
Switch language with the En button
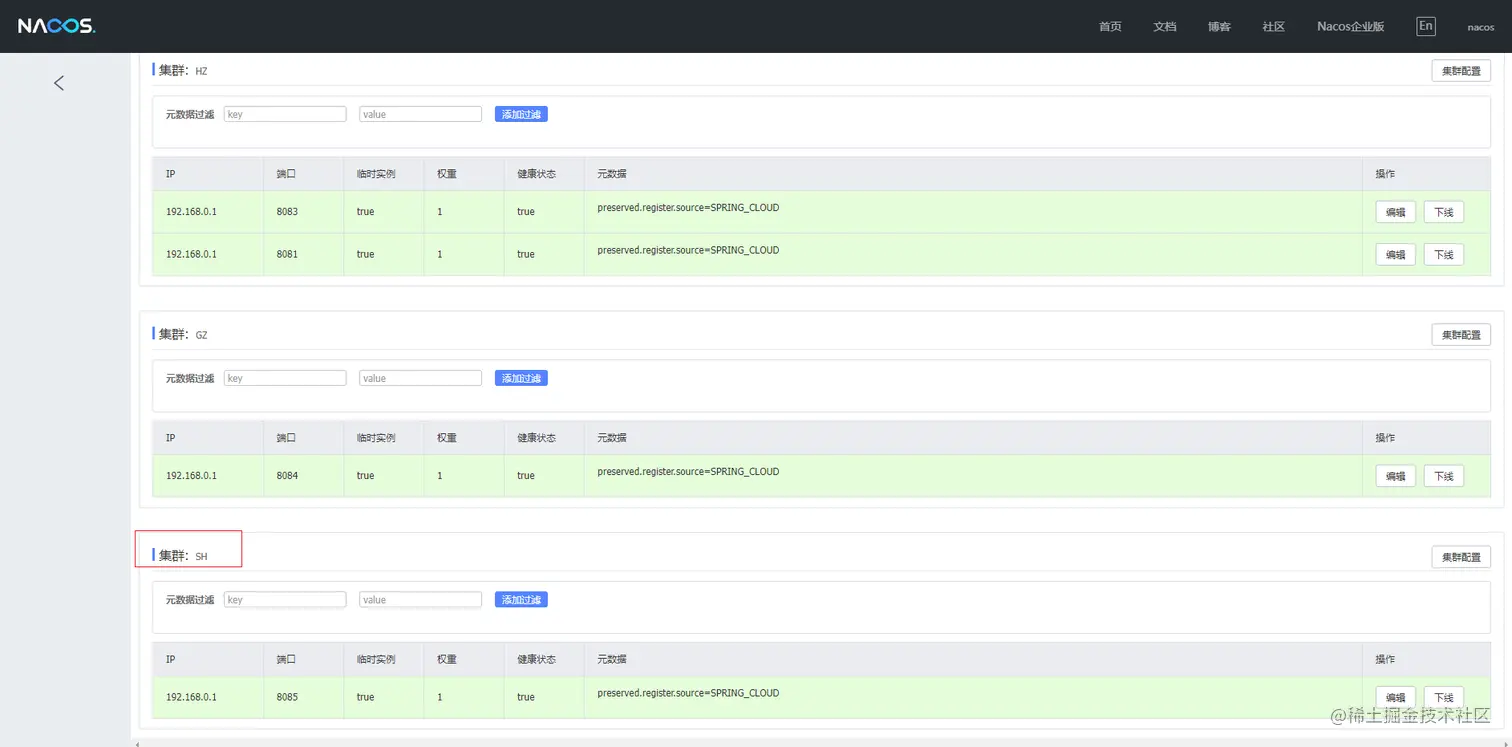click(x=1426, y=27)
